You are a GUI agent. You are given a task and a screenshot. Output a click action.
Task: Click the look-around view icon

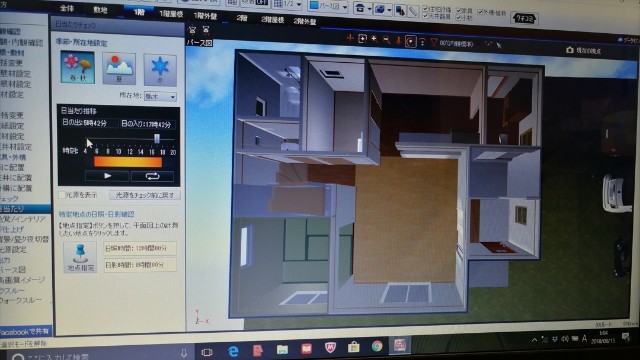point(422,42)
